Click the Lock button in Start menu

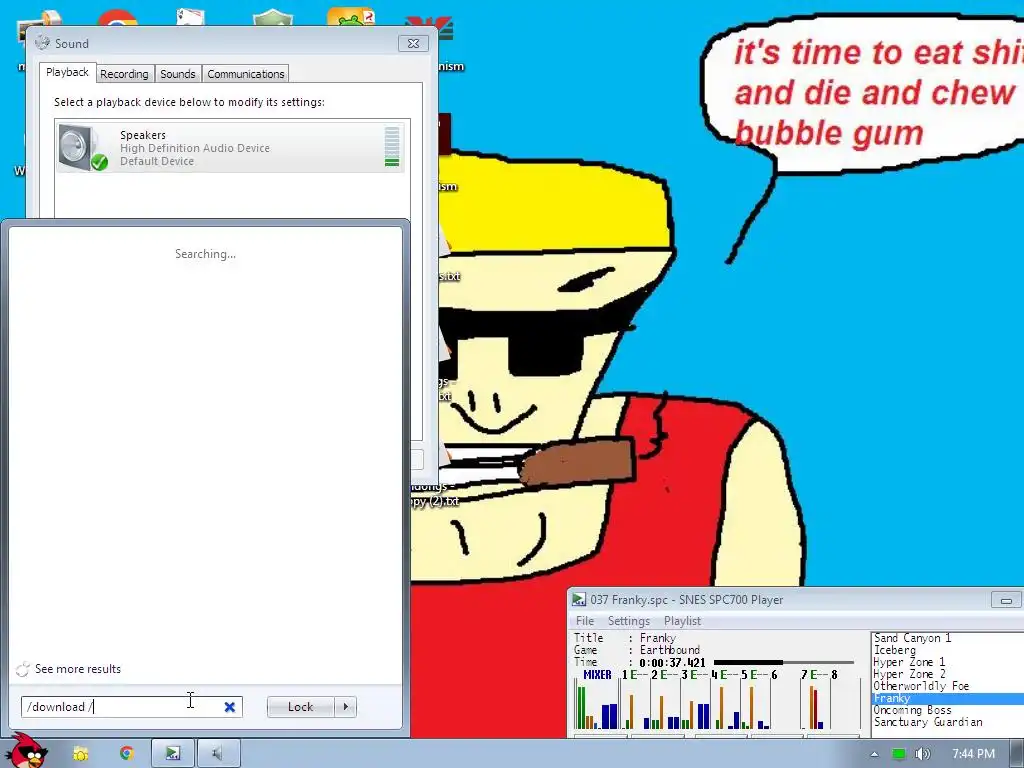pos(300,707)
